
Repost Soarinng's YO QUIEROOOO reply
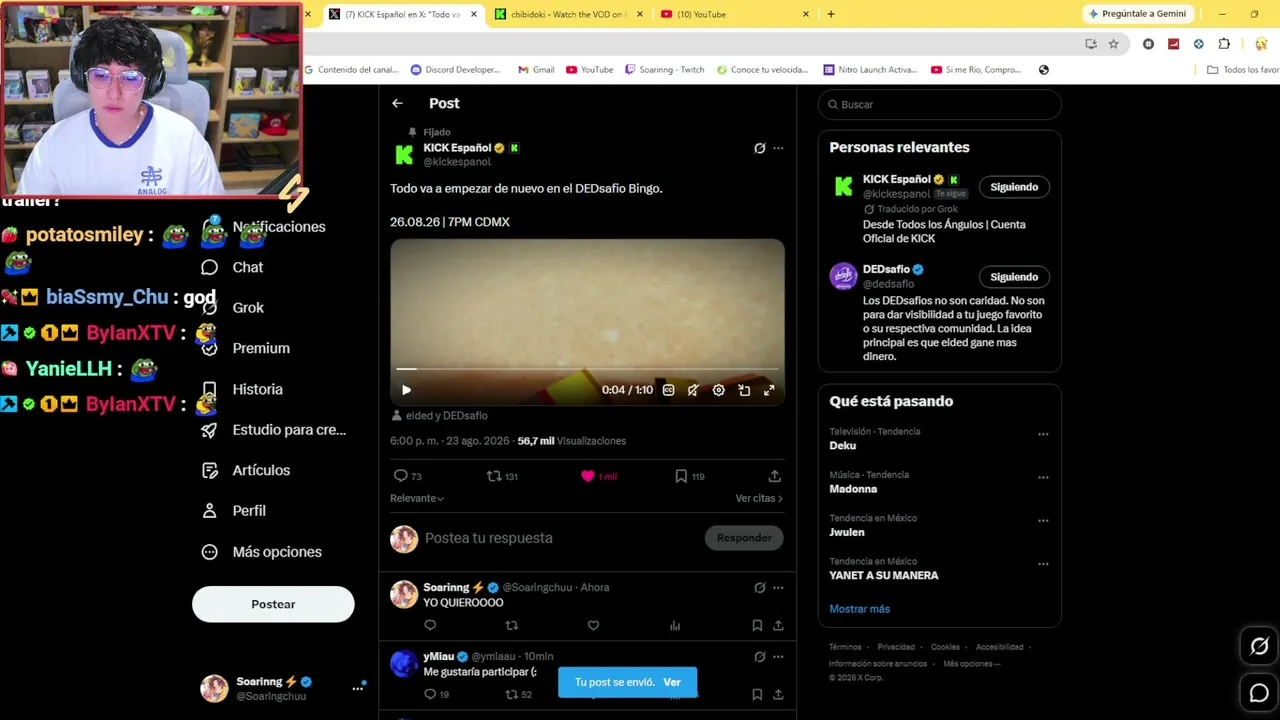click(512, 626)
